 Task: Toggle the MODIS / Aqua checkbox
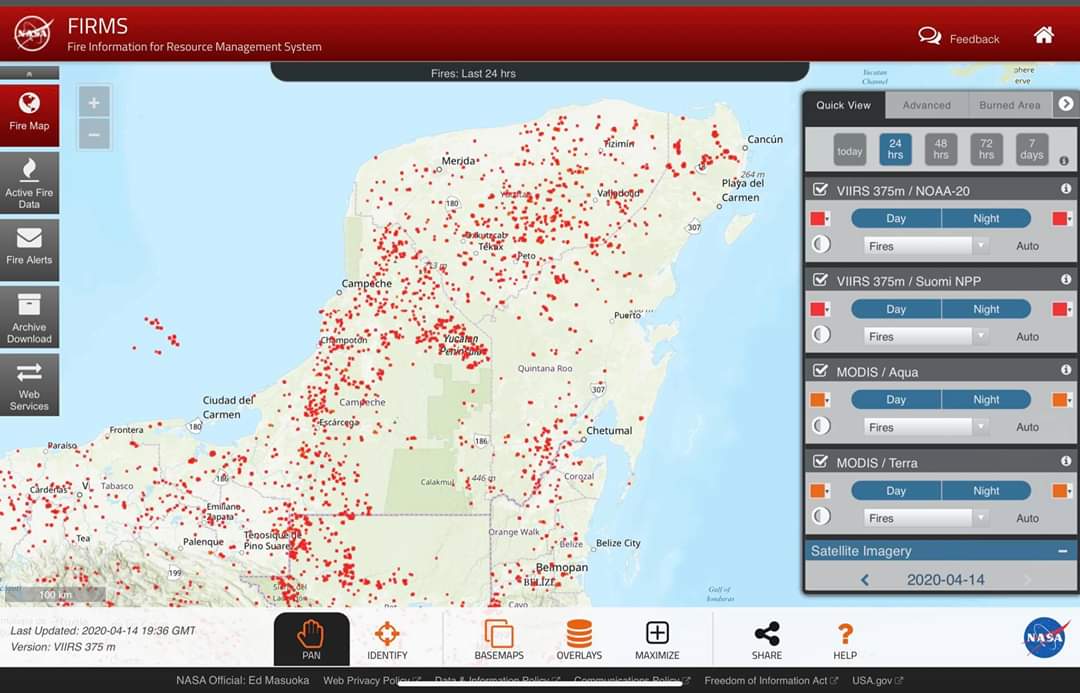pyautogui.click(x=821, y=371)
